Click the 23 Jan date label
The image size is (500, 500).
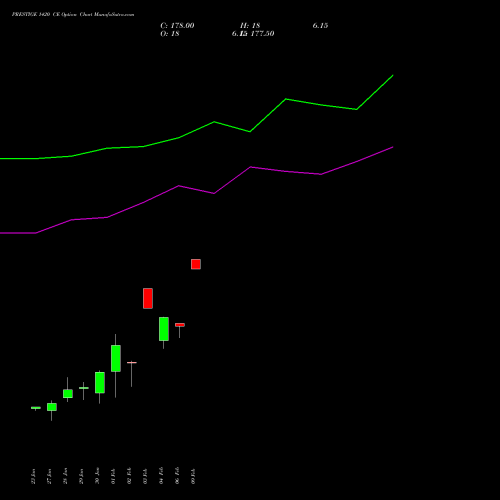tap(33, 477)
